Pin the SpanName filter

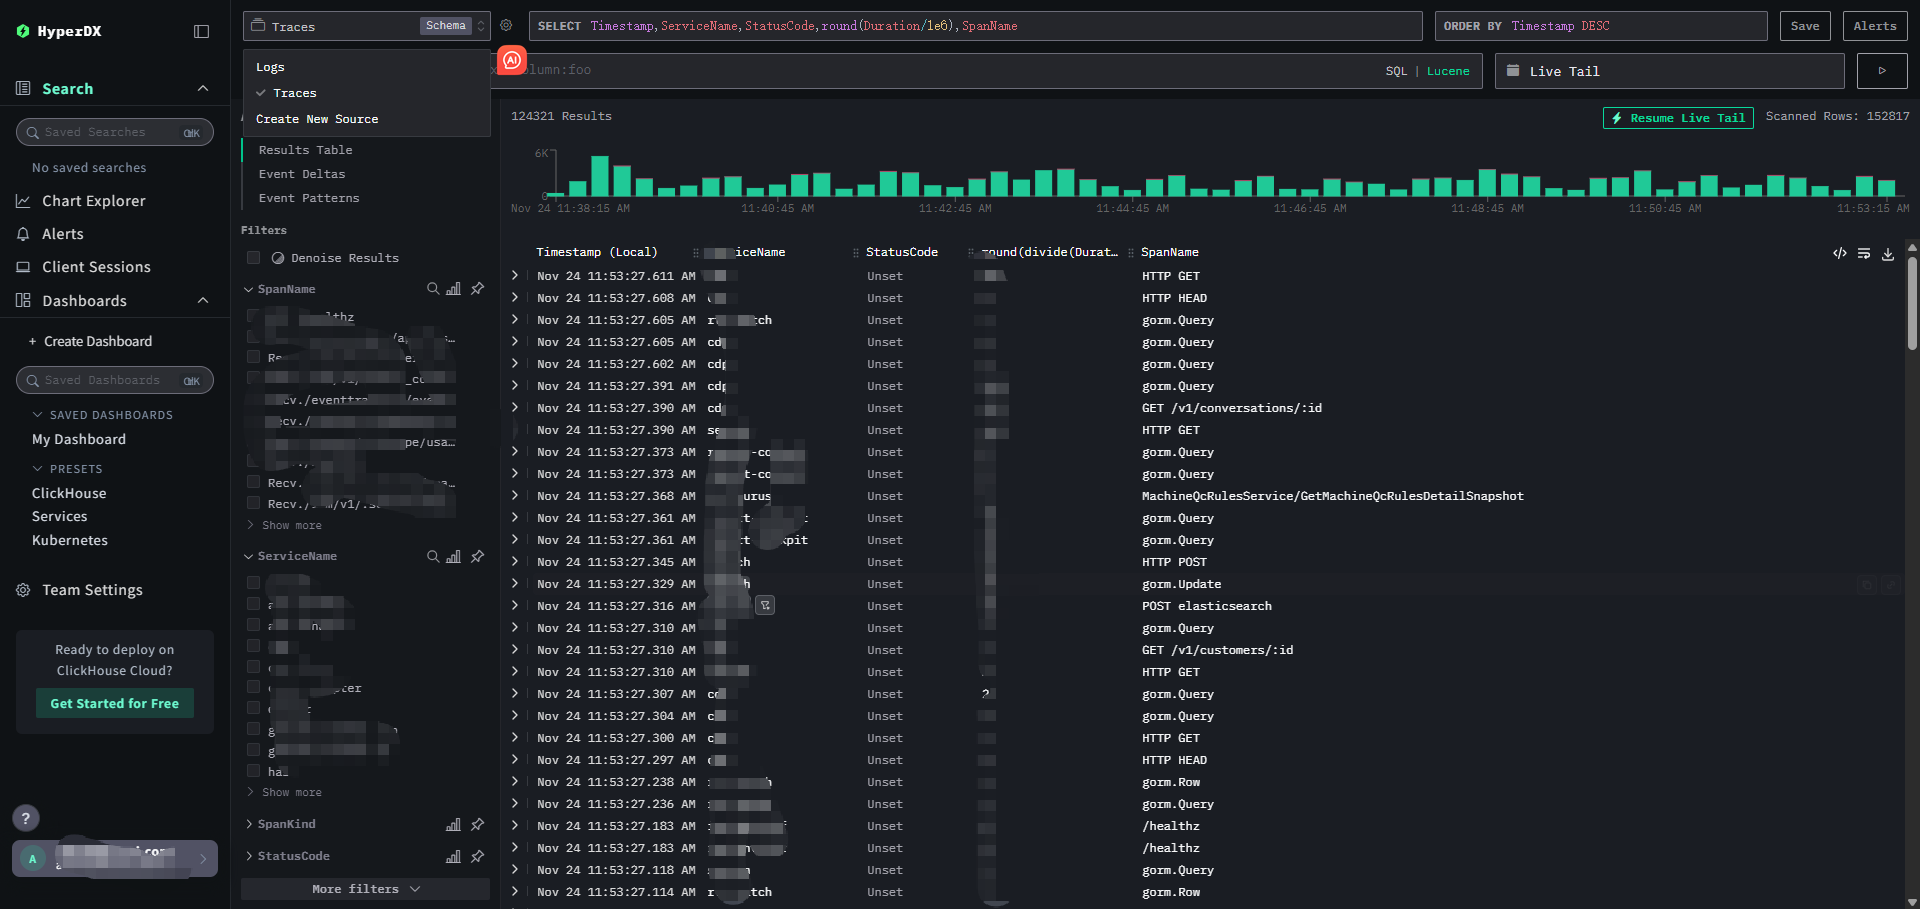click(x=478, y=289)
